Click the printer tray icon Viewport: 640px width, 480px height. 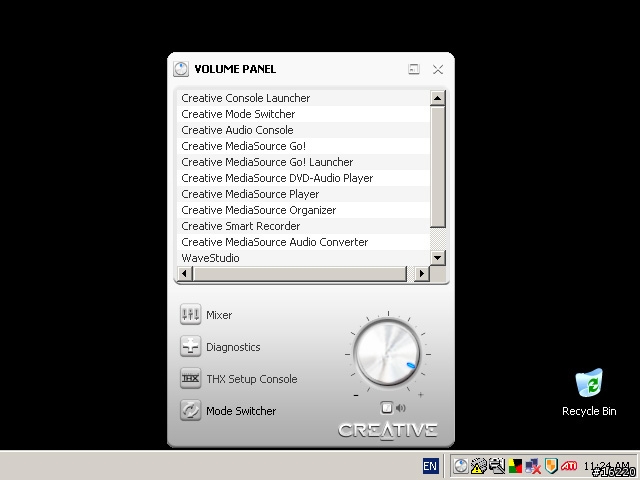(497, 466)
